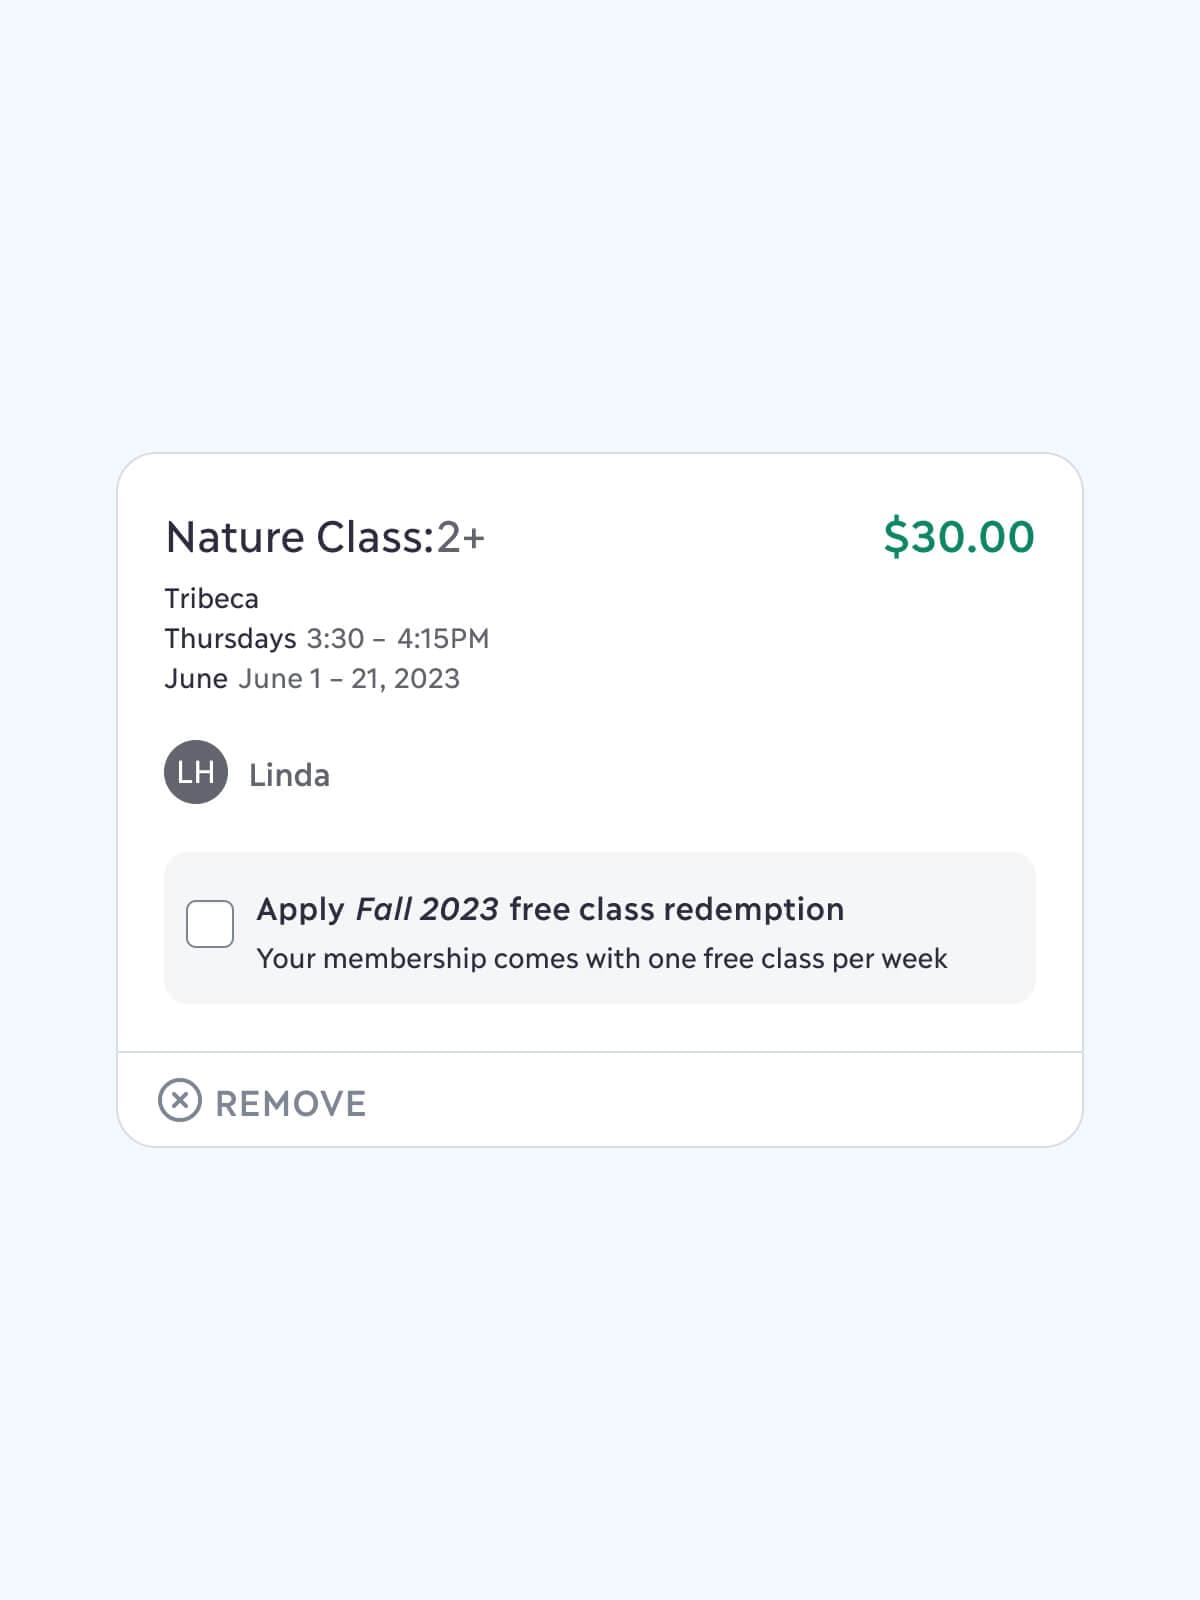The height and width of the screenshot is (1600, 1200).
Task: Select the participant name Linda
Action: click(x=289, y=775)
